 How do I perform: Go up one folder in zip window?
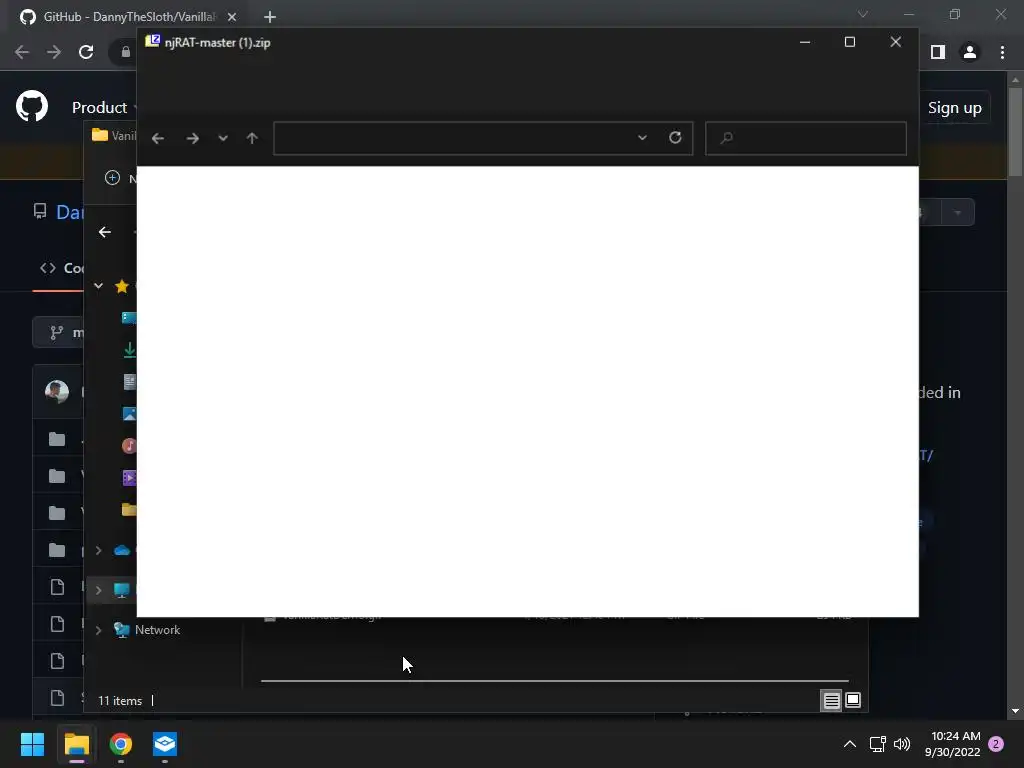click(x=252, y=138)
